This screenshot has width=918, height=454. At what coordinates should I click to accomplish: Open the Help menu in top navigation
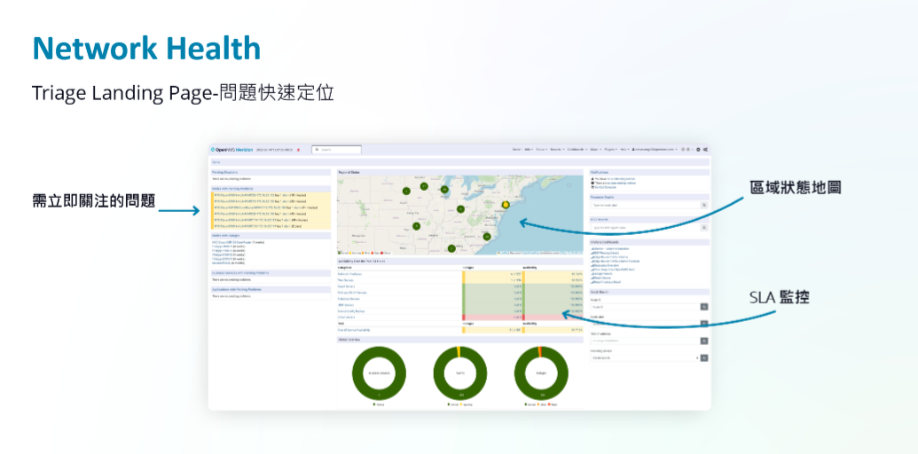[x=625, y=149]
